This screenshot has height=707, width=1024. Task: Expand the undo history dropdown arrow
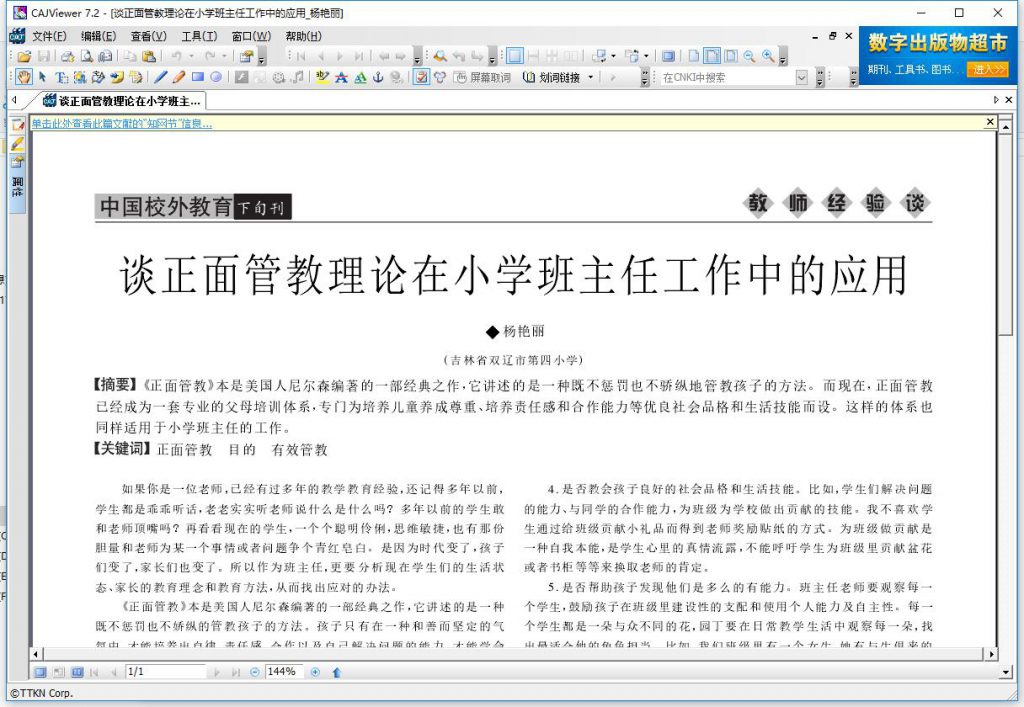coord(191,57)
